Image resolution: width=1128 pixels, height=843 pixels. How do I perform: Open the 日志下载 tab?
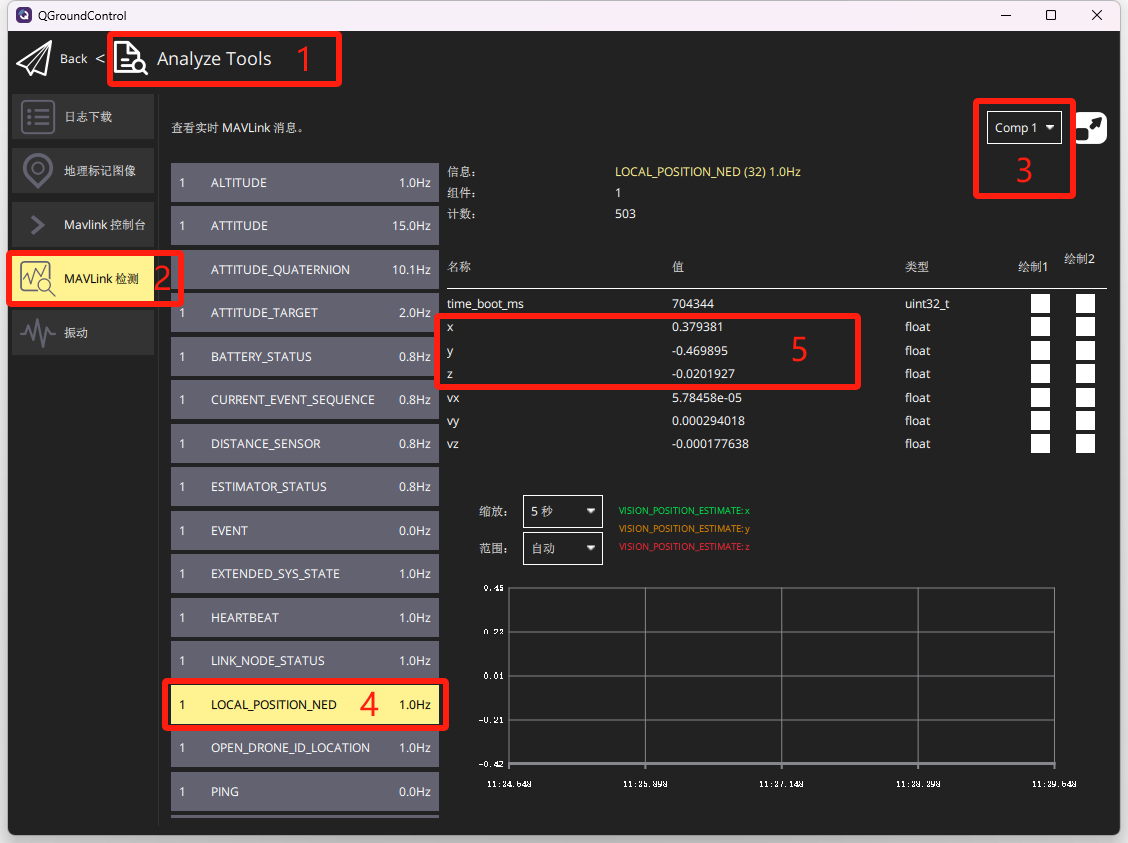coord(83,117)
